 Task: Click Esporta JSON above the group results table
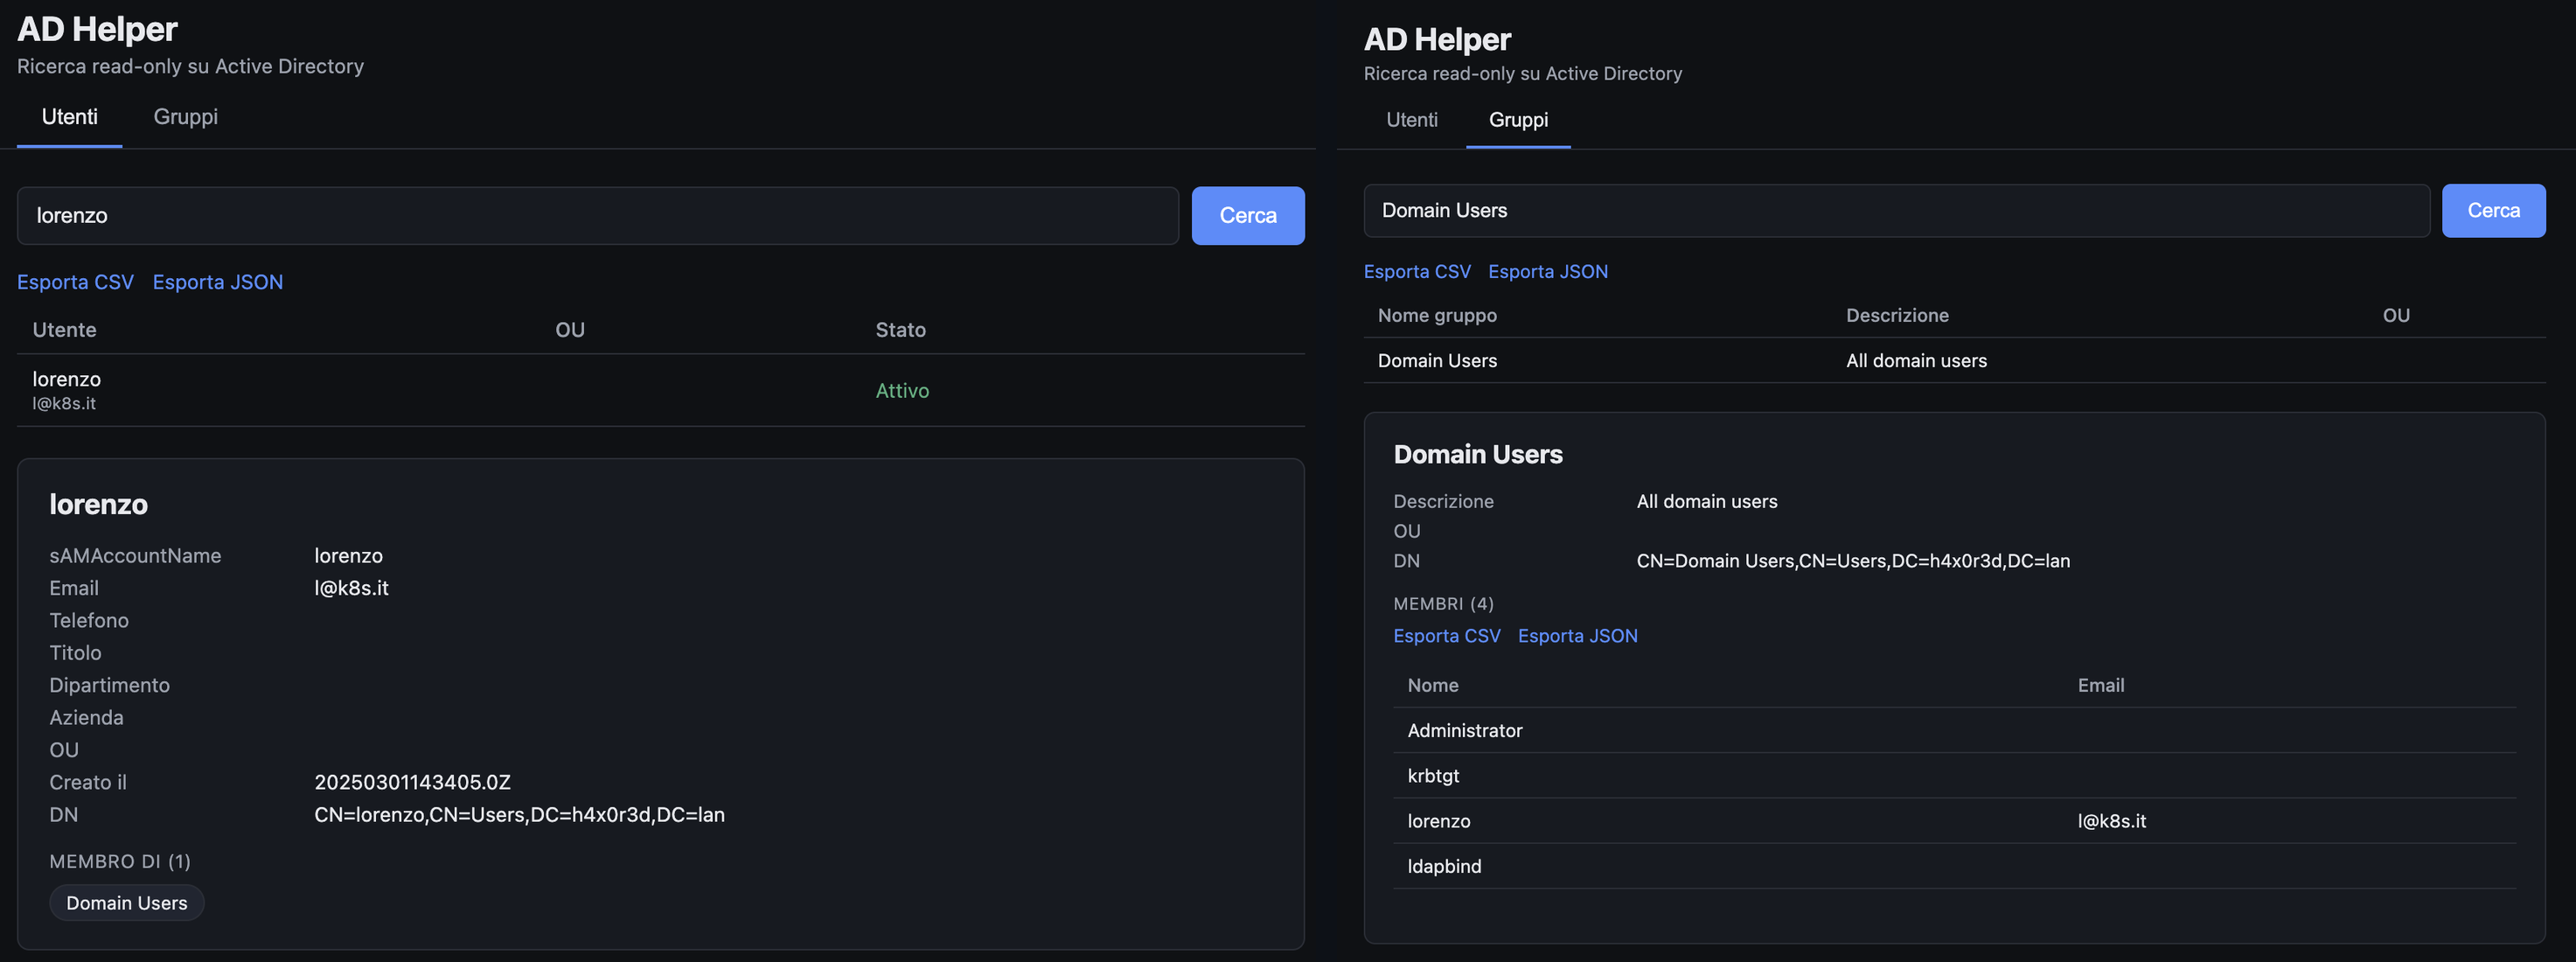(x=1548, y=272)
